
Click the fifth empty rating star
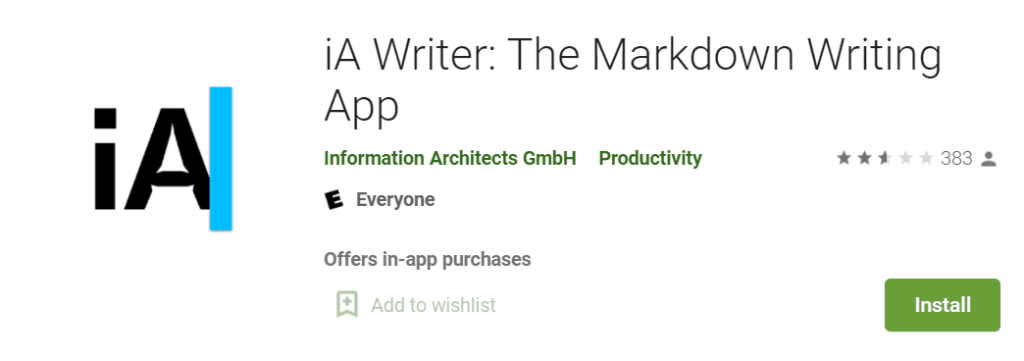[925, 158]
